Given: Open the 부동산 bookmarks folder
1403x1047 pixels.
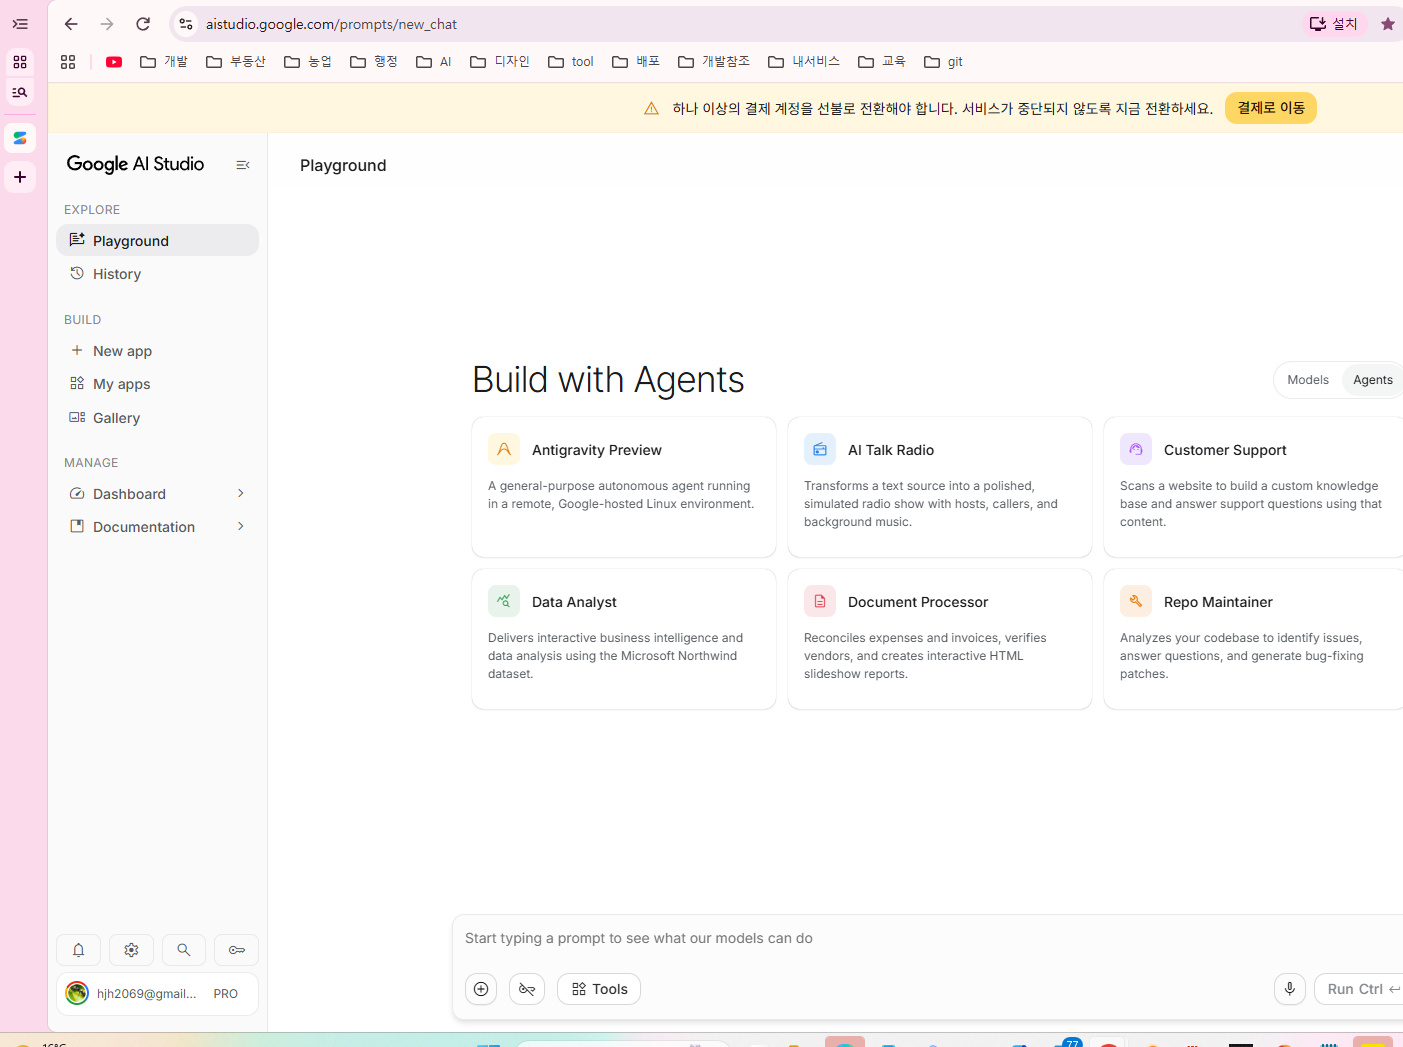Looking at the screenshot, I should pos(236,62).
